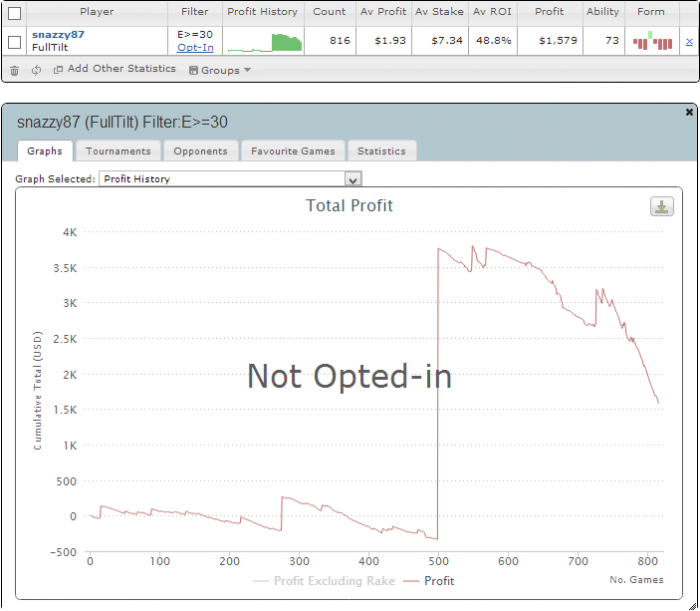
Task: Switch to the Favourite Games tab
Action: (x=293, y=151)
